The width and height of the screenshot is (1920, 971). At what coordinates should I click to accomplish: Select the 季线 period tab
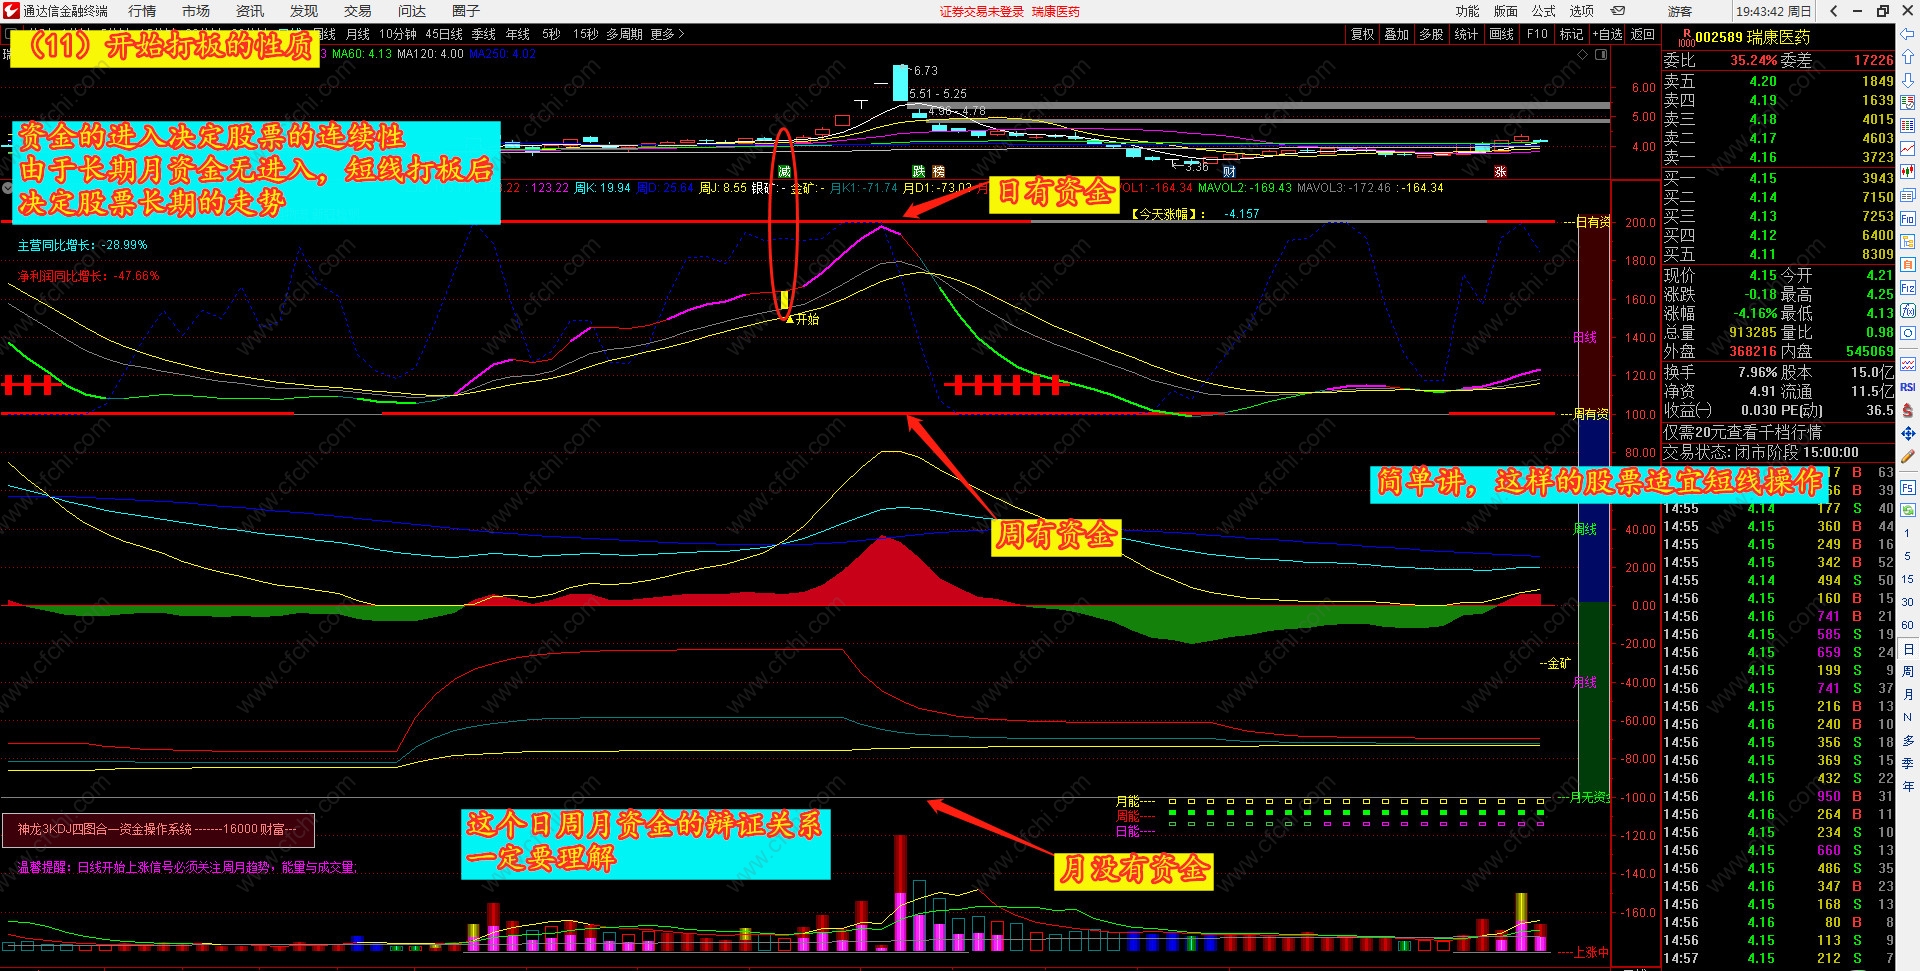tap(484, 34)
